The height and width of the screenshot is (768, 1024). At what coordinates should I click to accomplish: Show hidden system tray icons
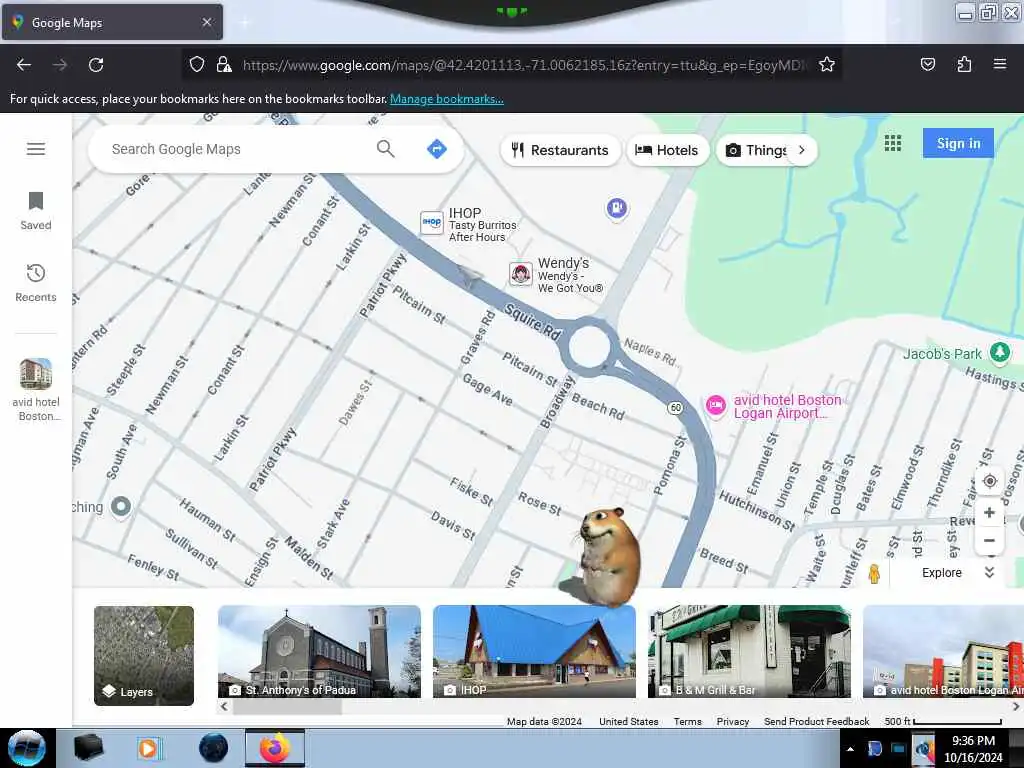[850, 749]
